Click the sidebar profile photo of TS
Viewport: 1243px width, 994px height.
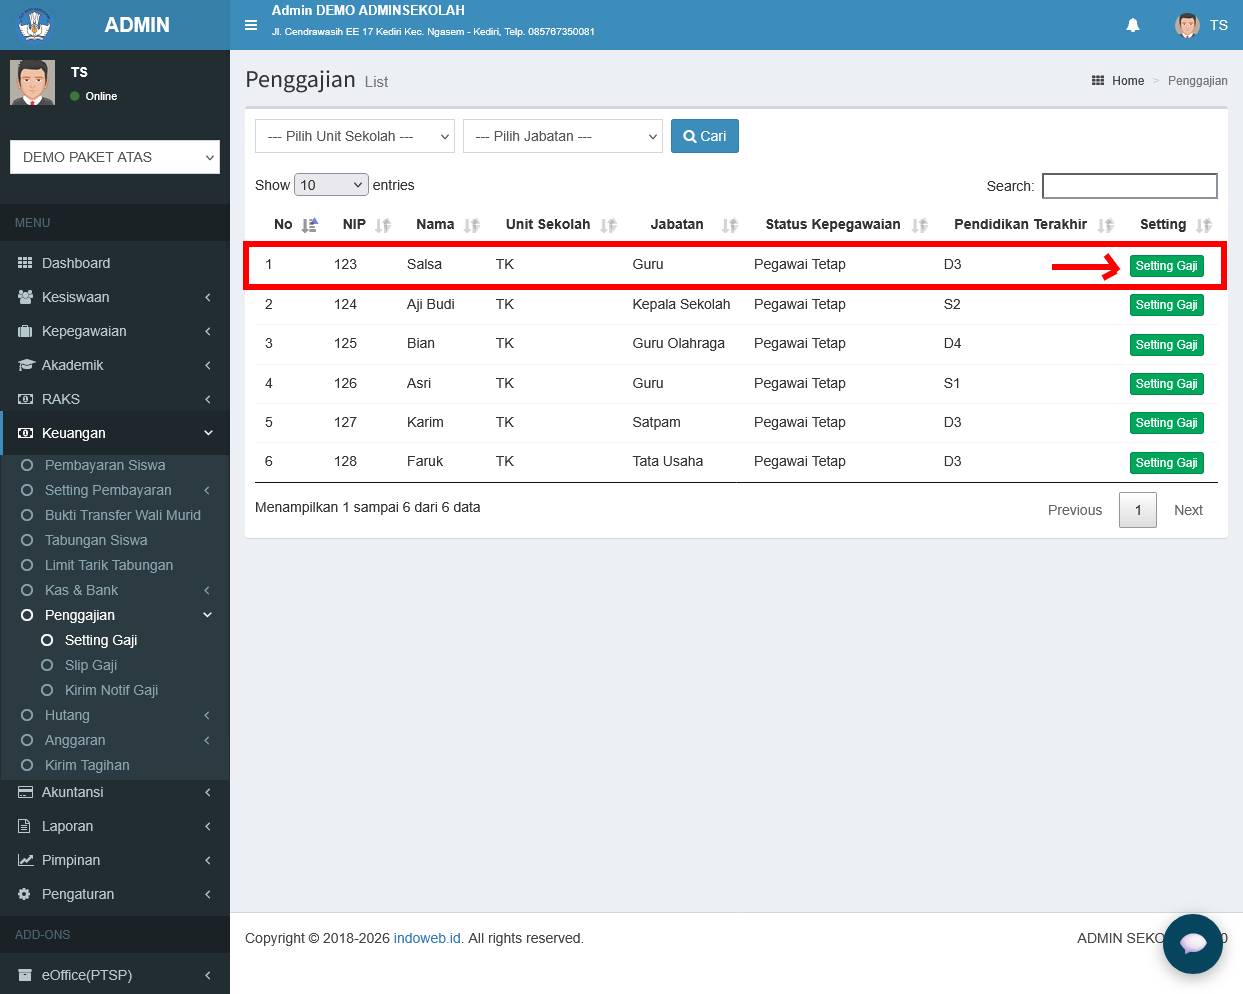[x=32, y=82]
